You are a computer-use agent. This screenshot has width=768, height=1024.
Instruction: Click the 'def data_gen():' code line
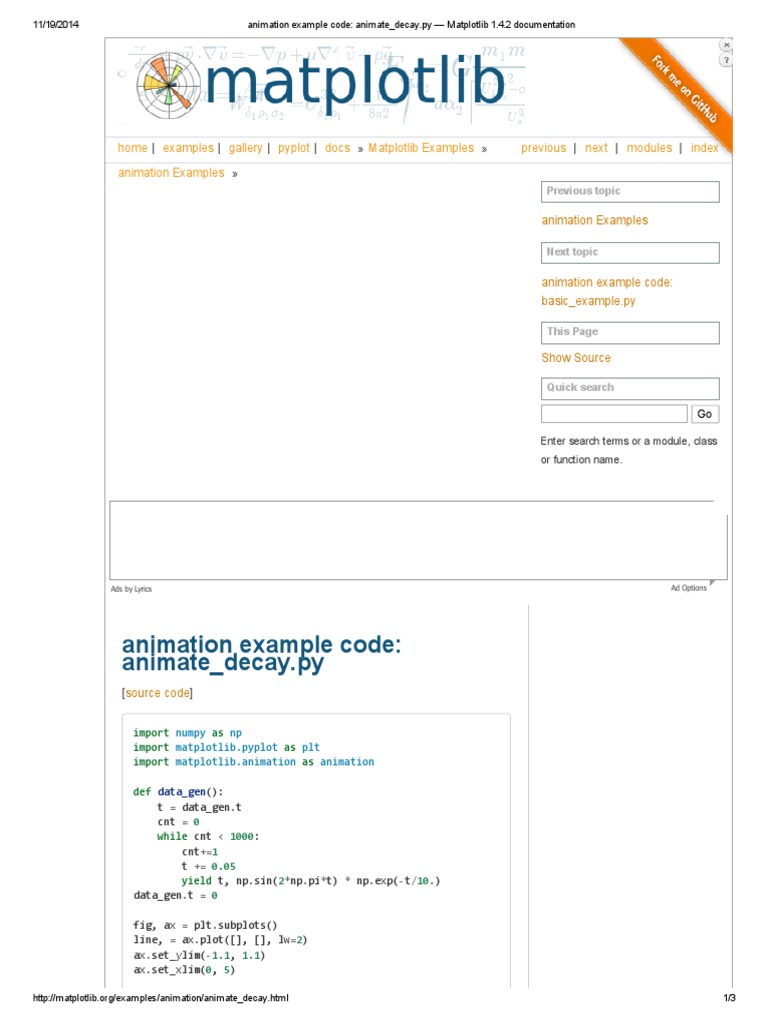[178, 792]
